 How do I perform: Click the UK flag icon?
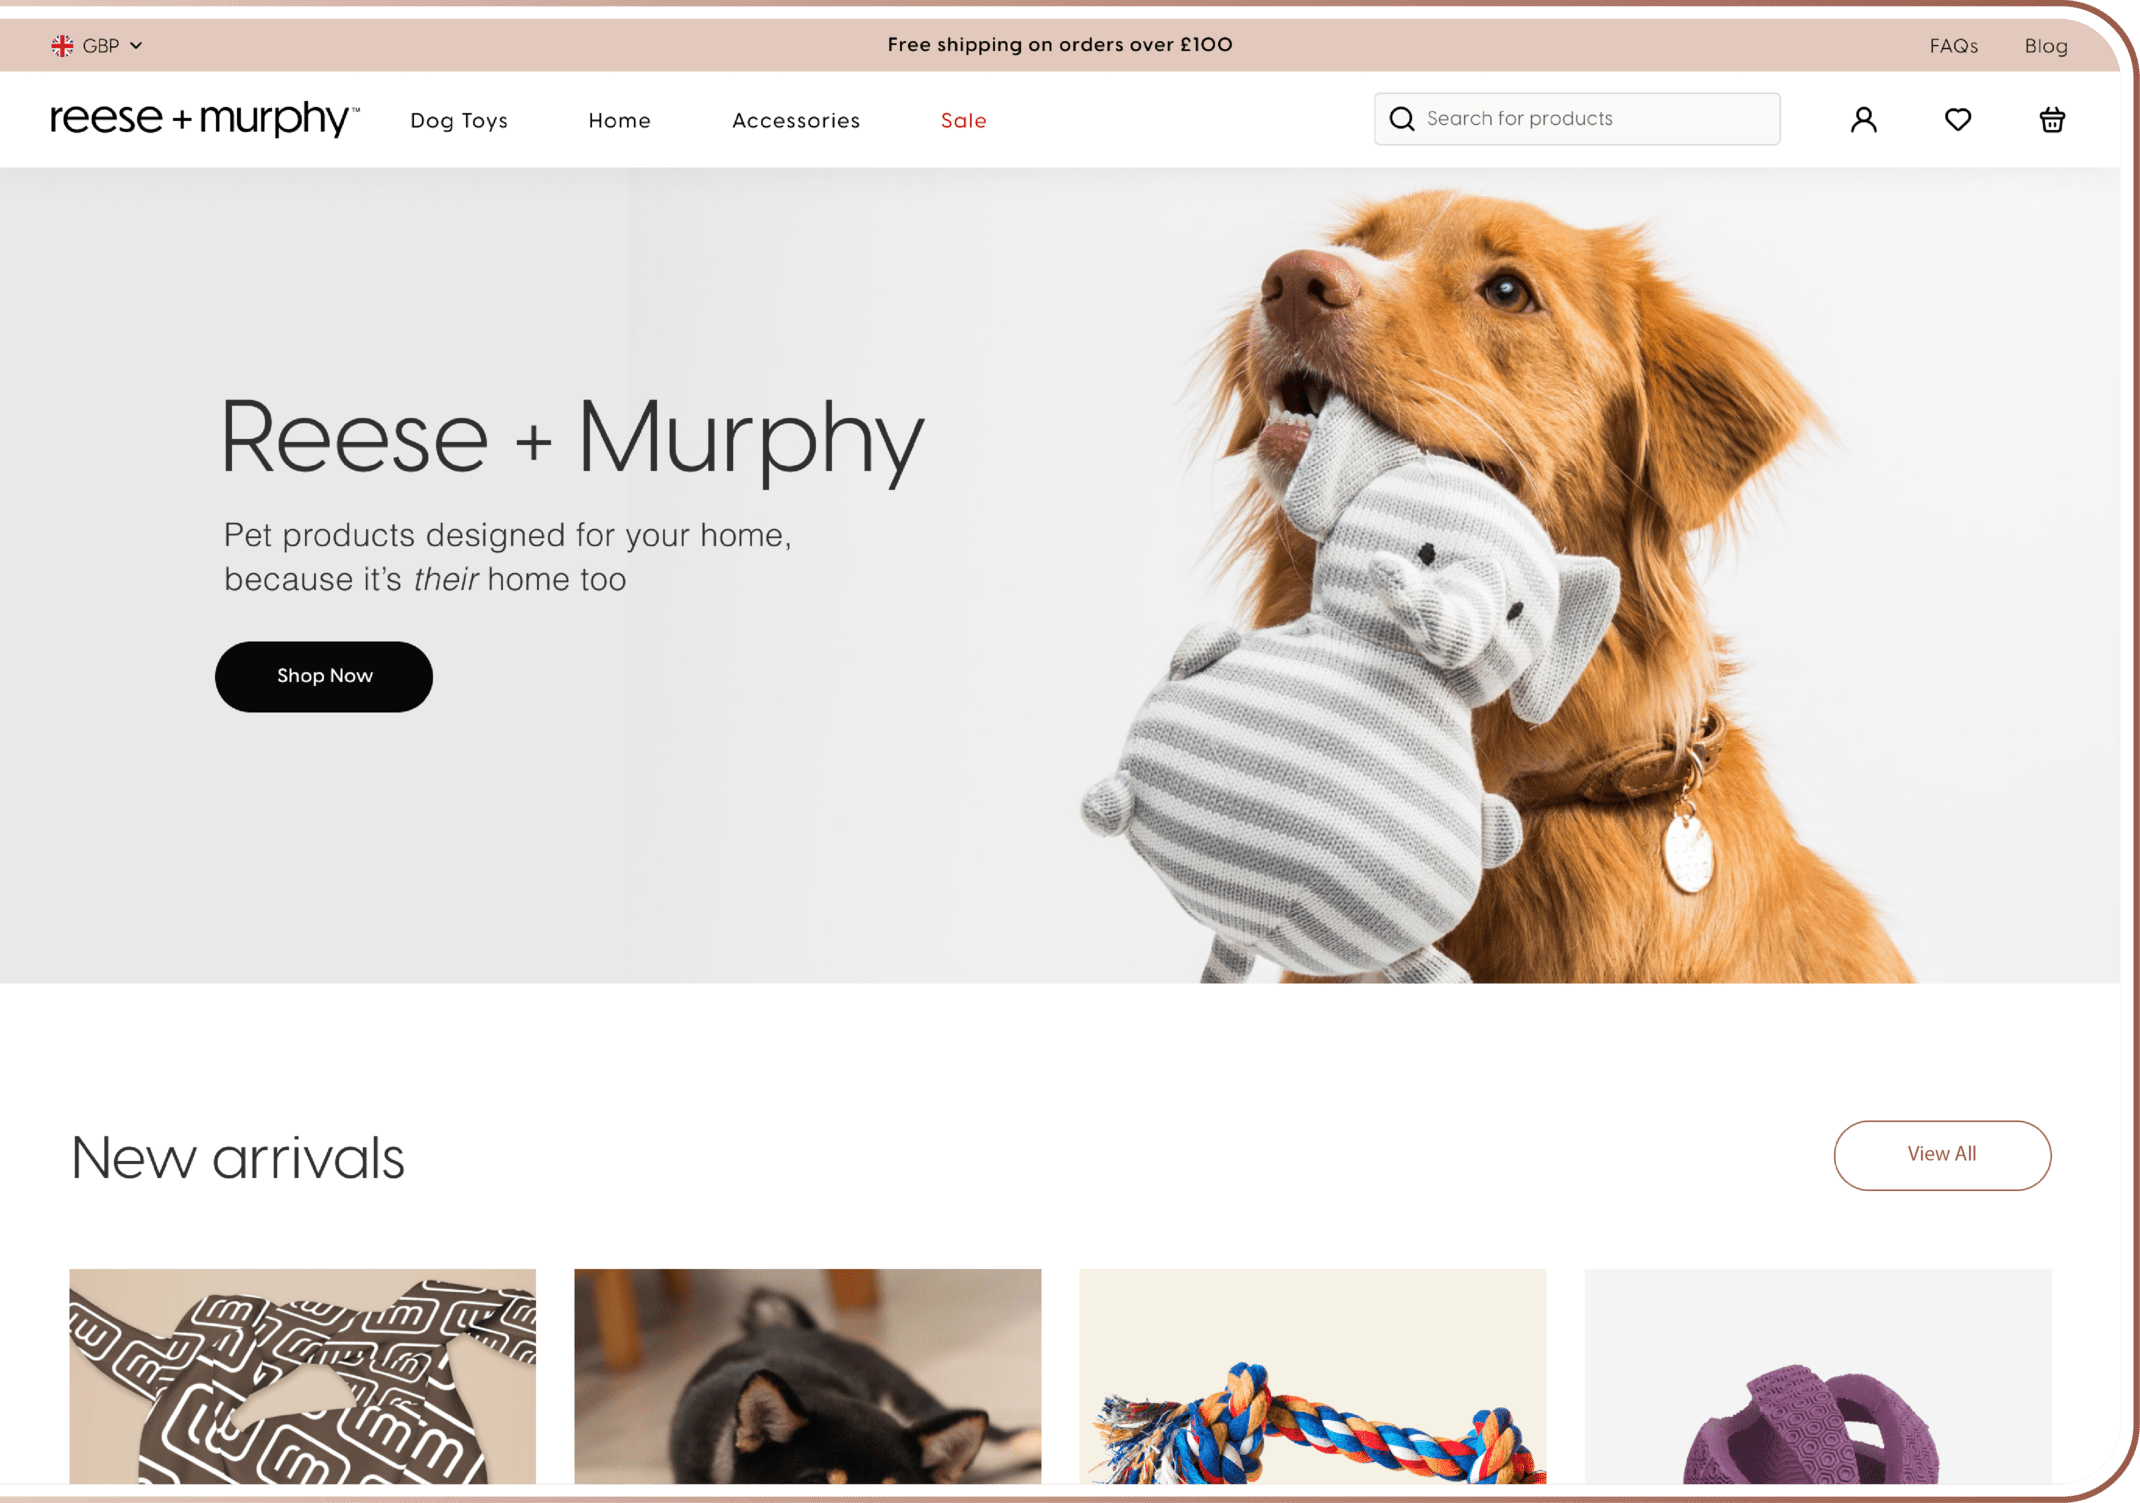62,46
